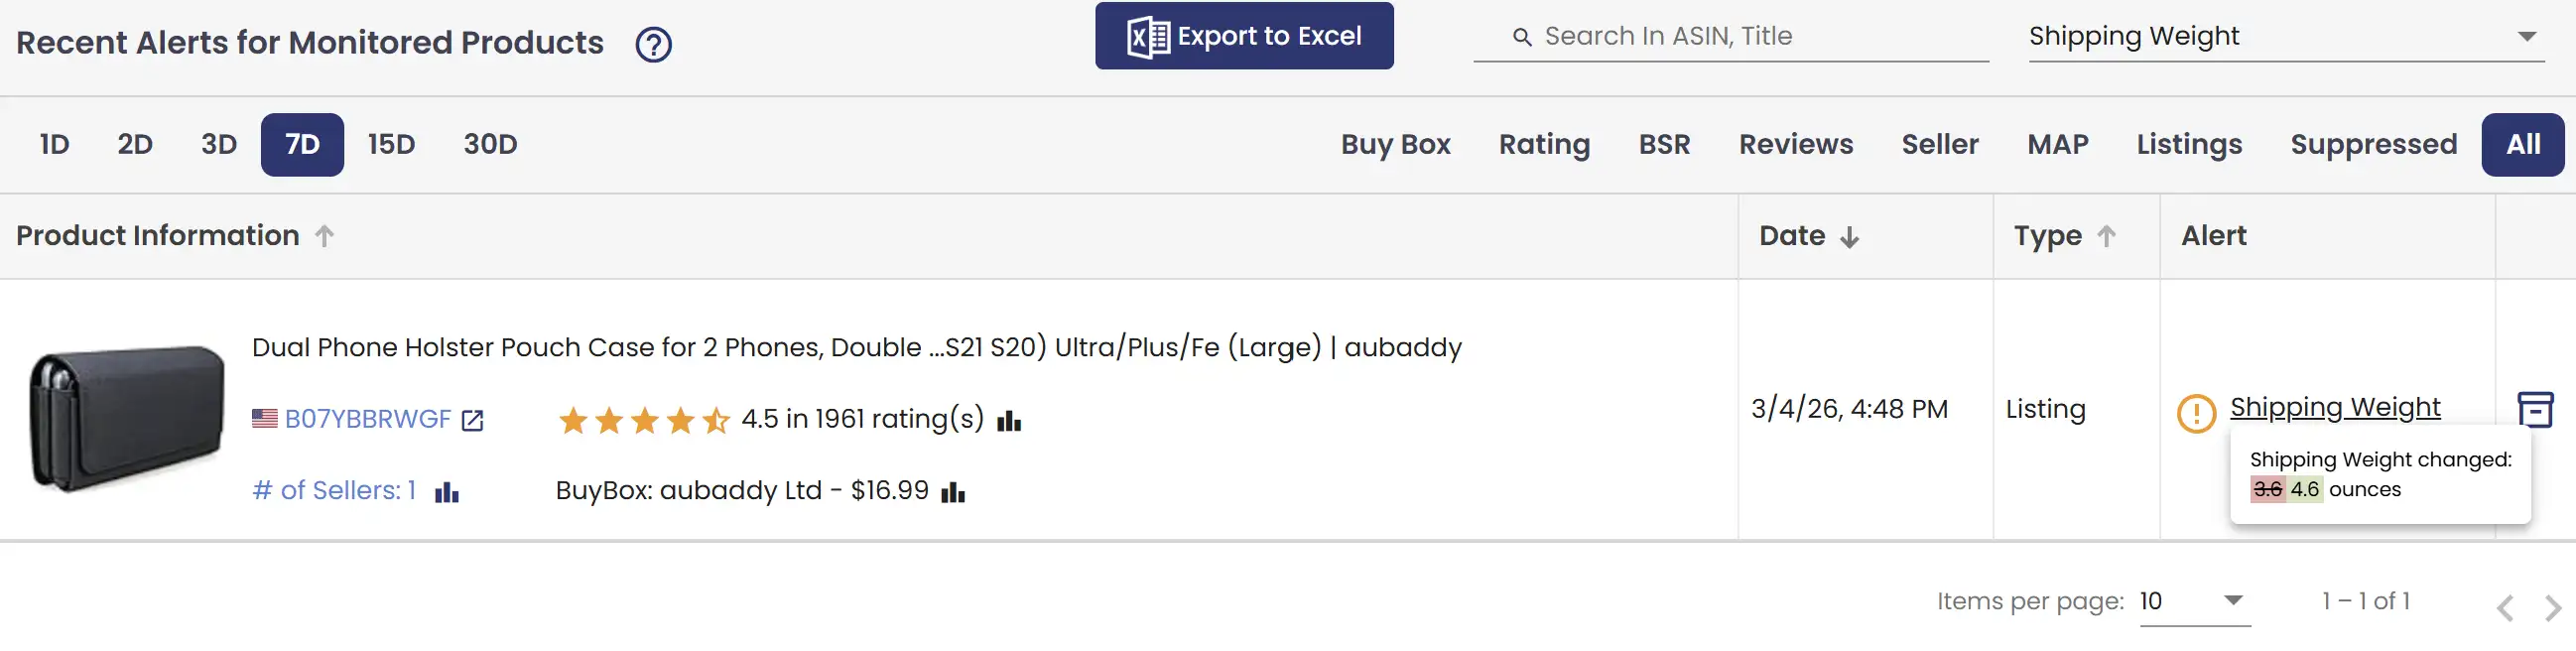The height and width of the screenshot is (651, 2576).
Task: Archive this alert with the box icon
Action: click(2535, 409)
